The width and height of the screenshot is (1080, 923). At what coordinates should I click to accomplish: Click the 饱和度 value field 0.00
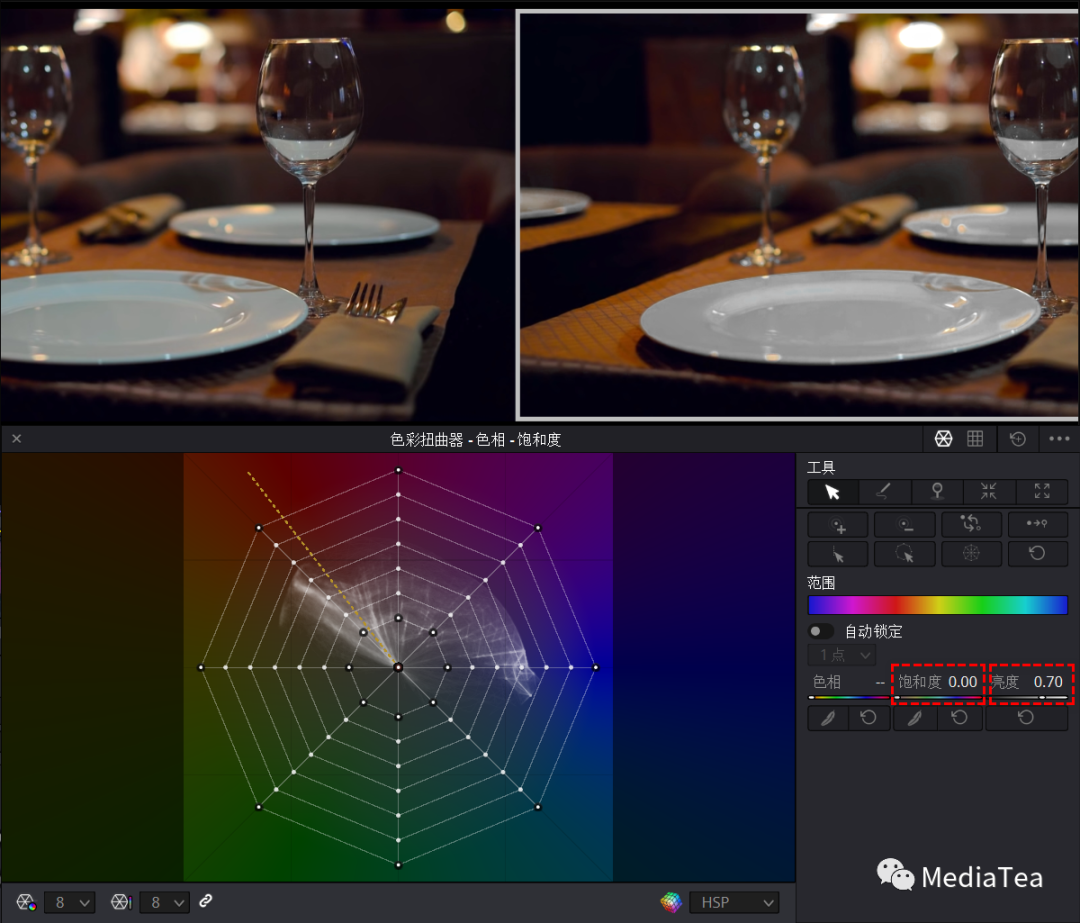(962, 682)
